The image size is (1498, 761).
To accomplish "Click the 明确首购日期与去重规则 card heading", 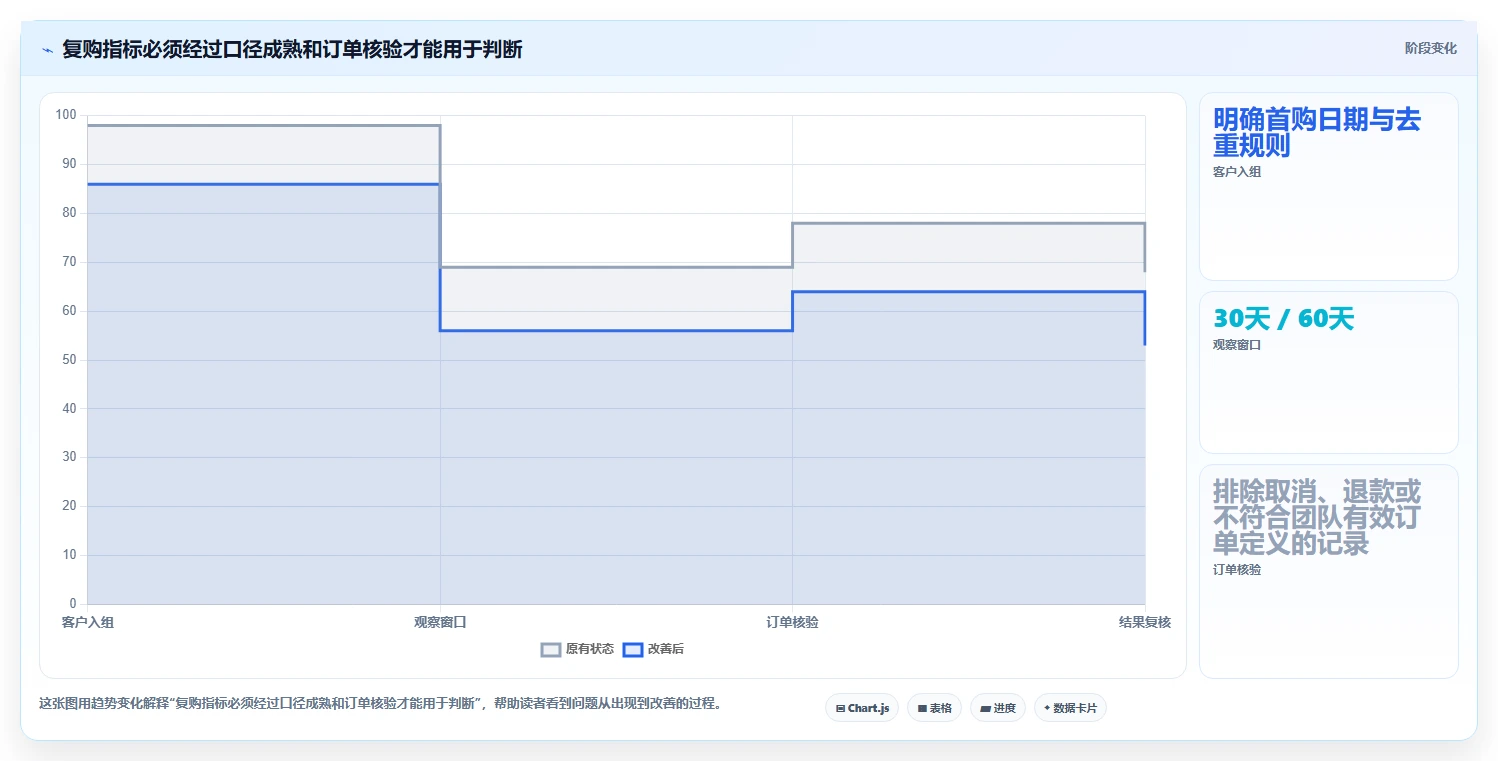I will pyautogui.click(x=1316, y=132).
